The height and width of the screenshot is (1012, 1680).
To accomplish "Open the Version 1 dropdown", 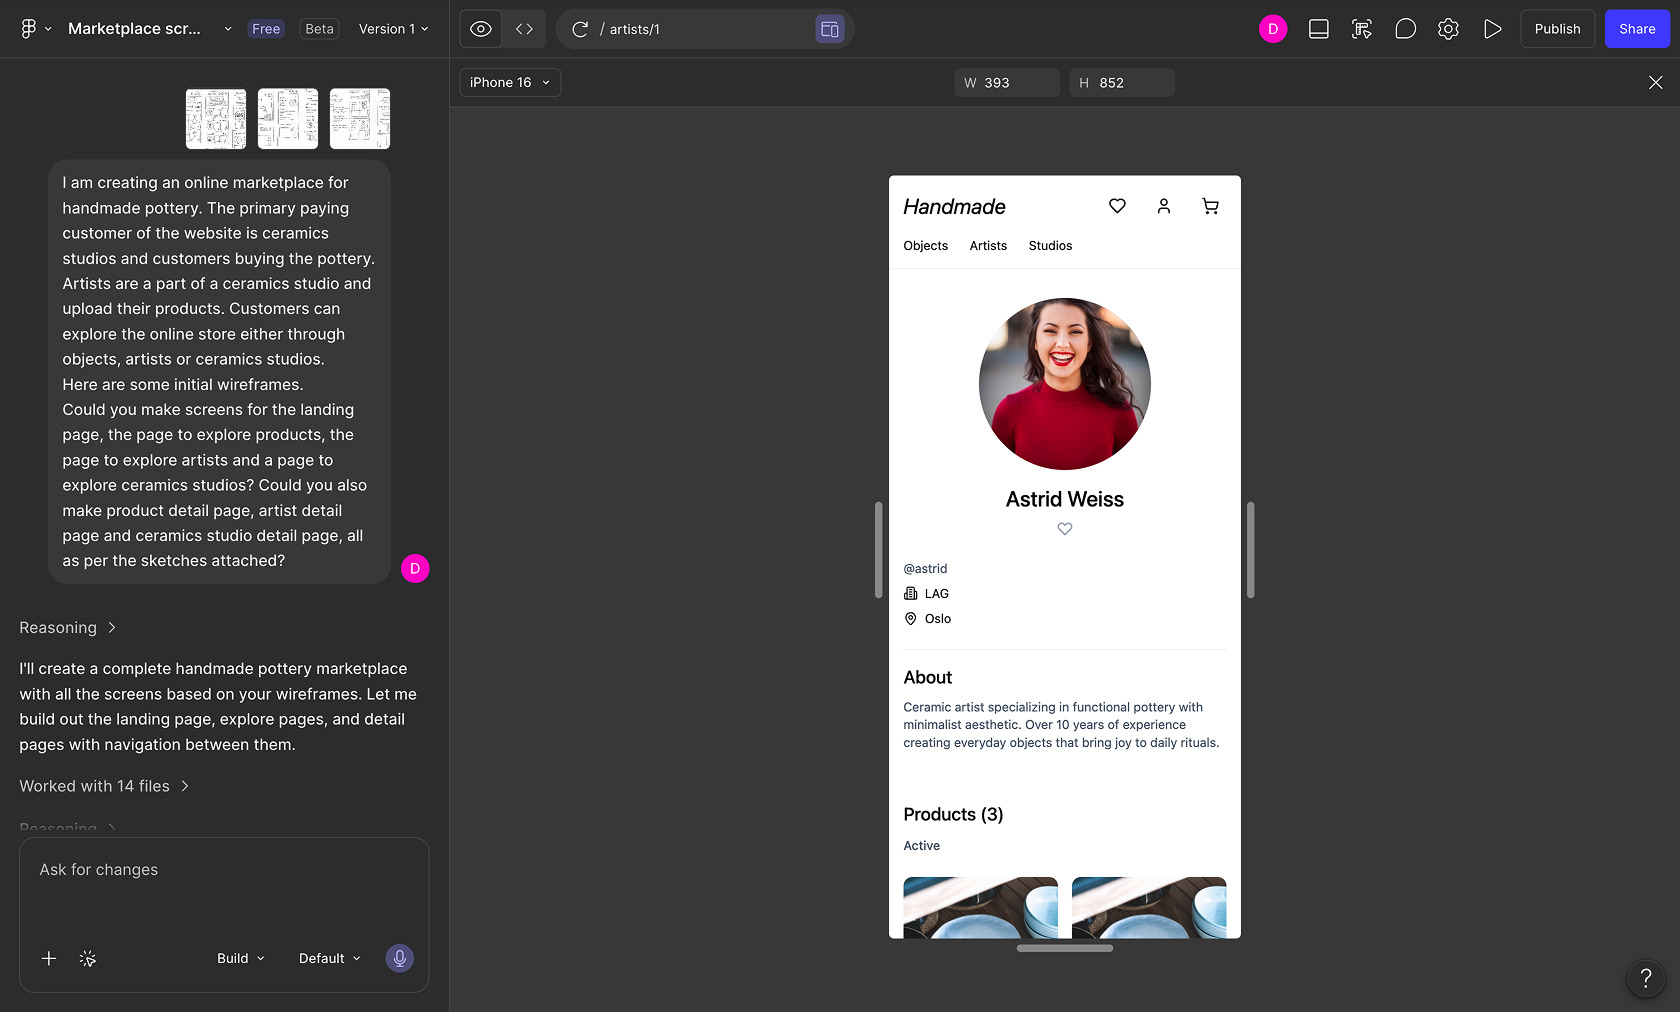I will click(x=394, y=29).
